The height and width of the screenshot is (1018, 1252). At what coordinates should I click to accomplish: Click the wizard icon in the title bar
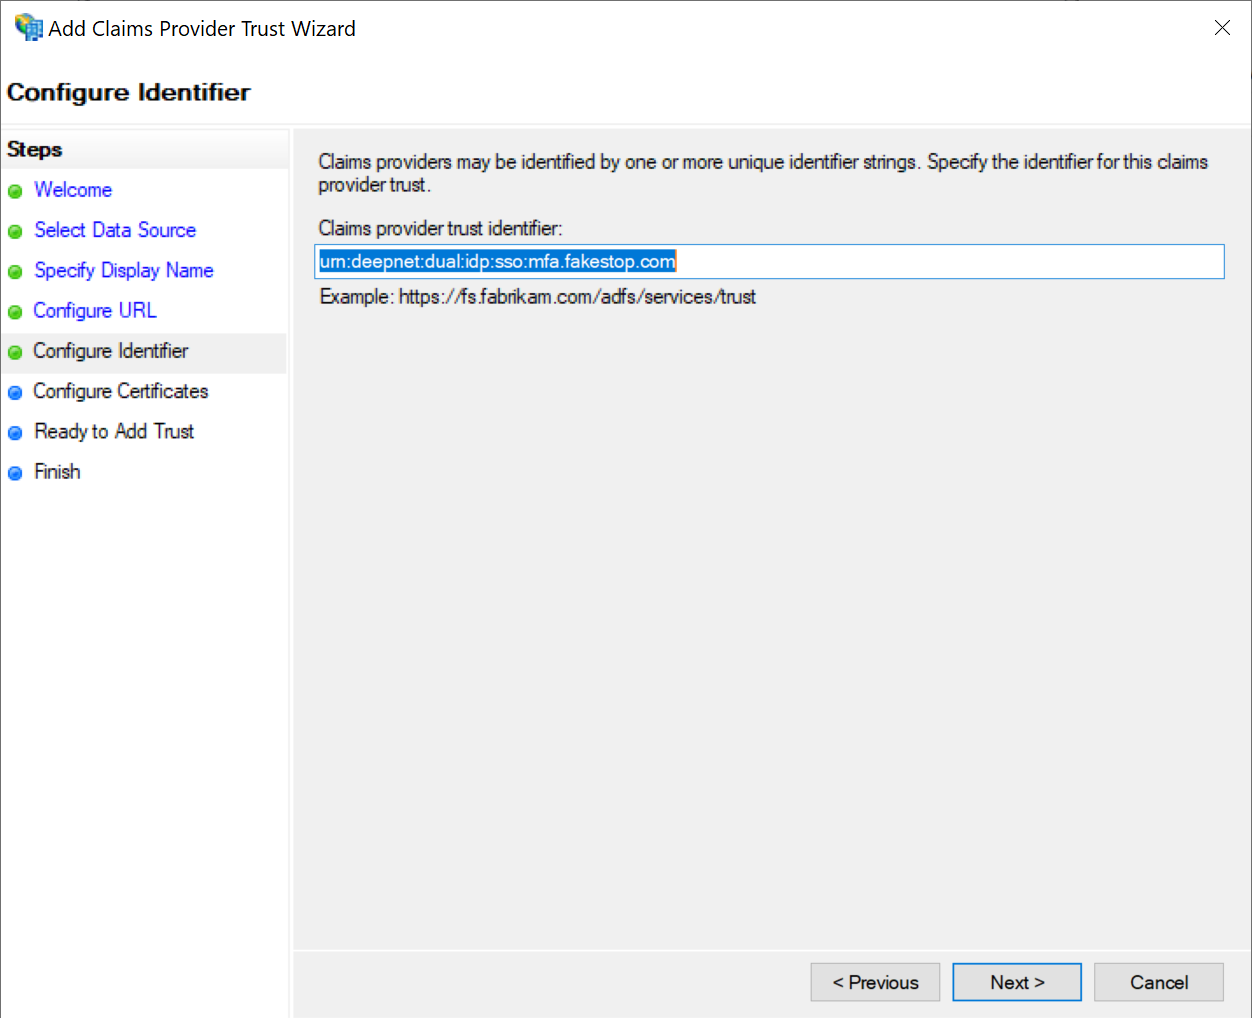pos(28,28)
